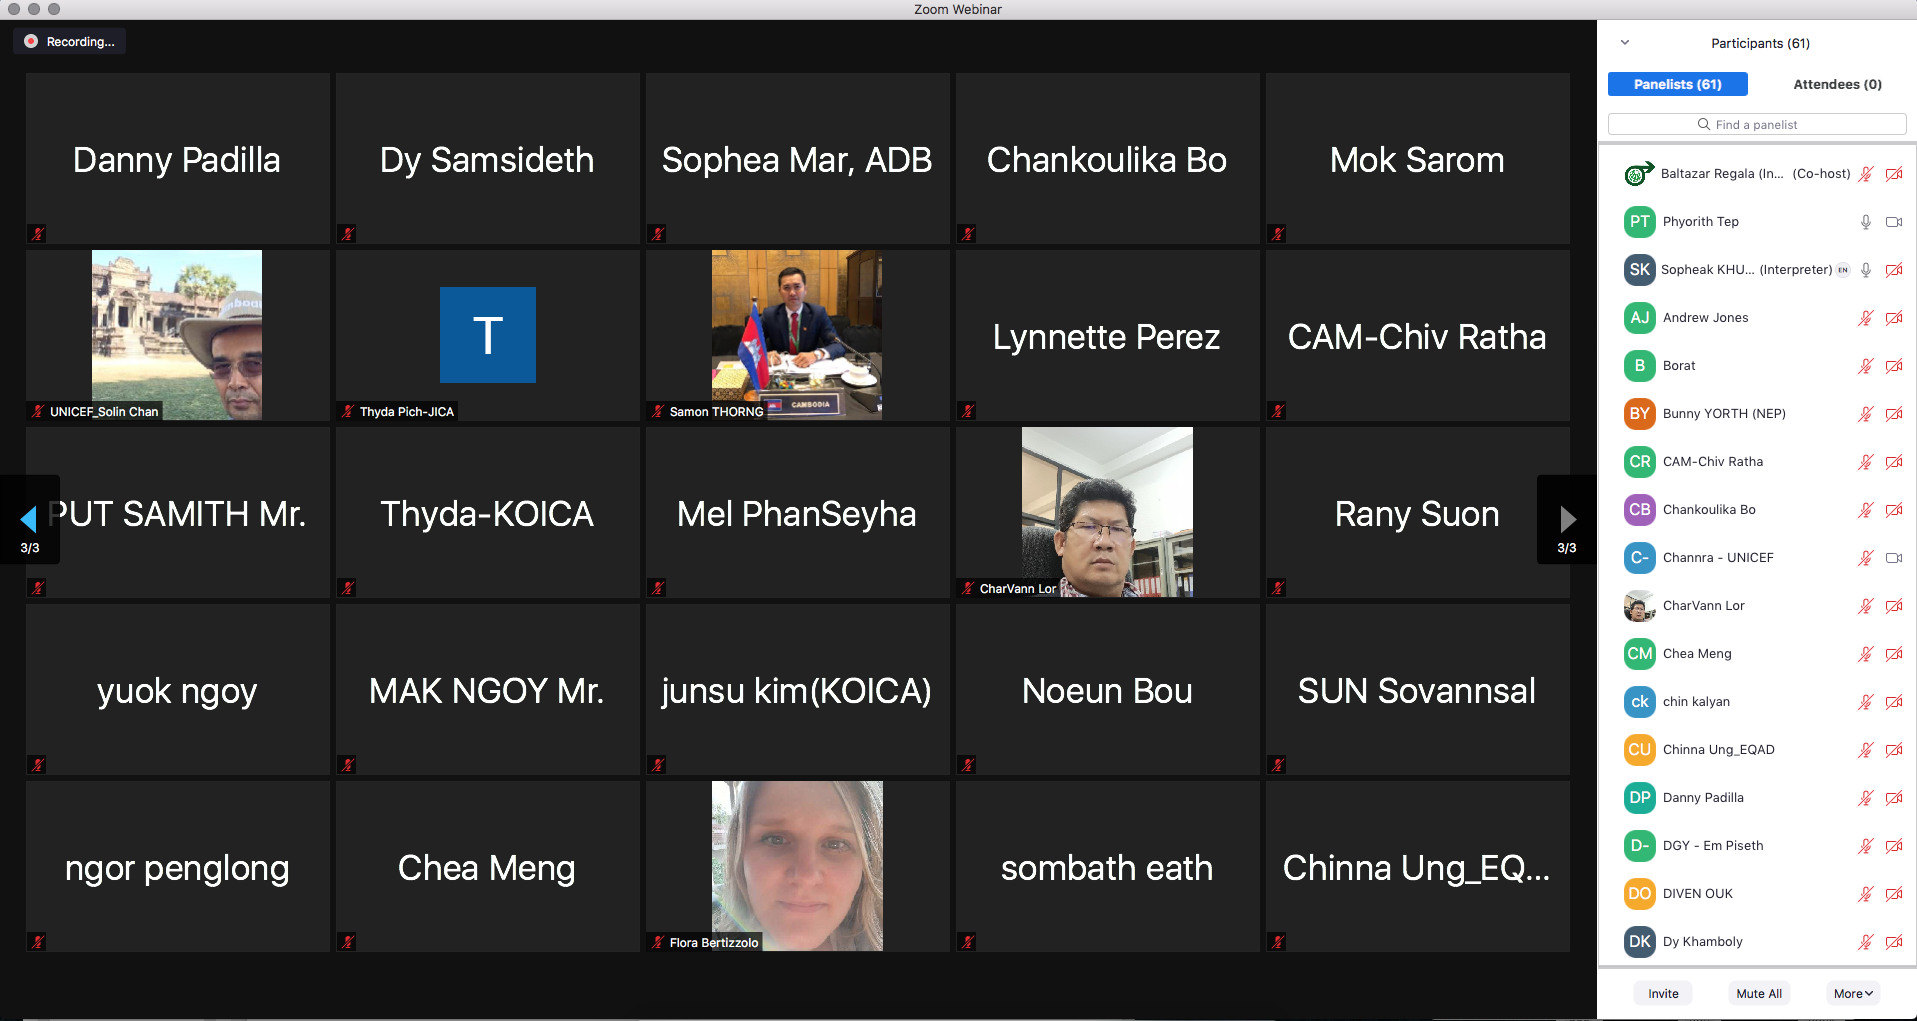
Task: Click Andrew Jones's muted microphone icon
Action: pos(1865,318)
